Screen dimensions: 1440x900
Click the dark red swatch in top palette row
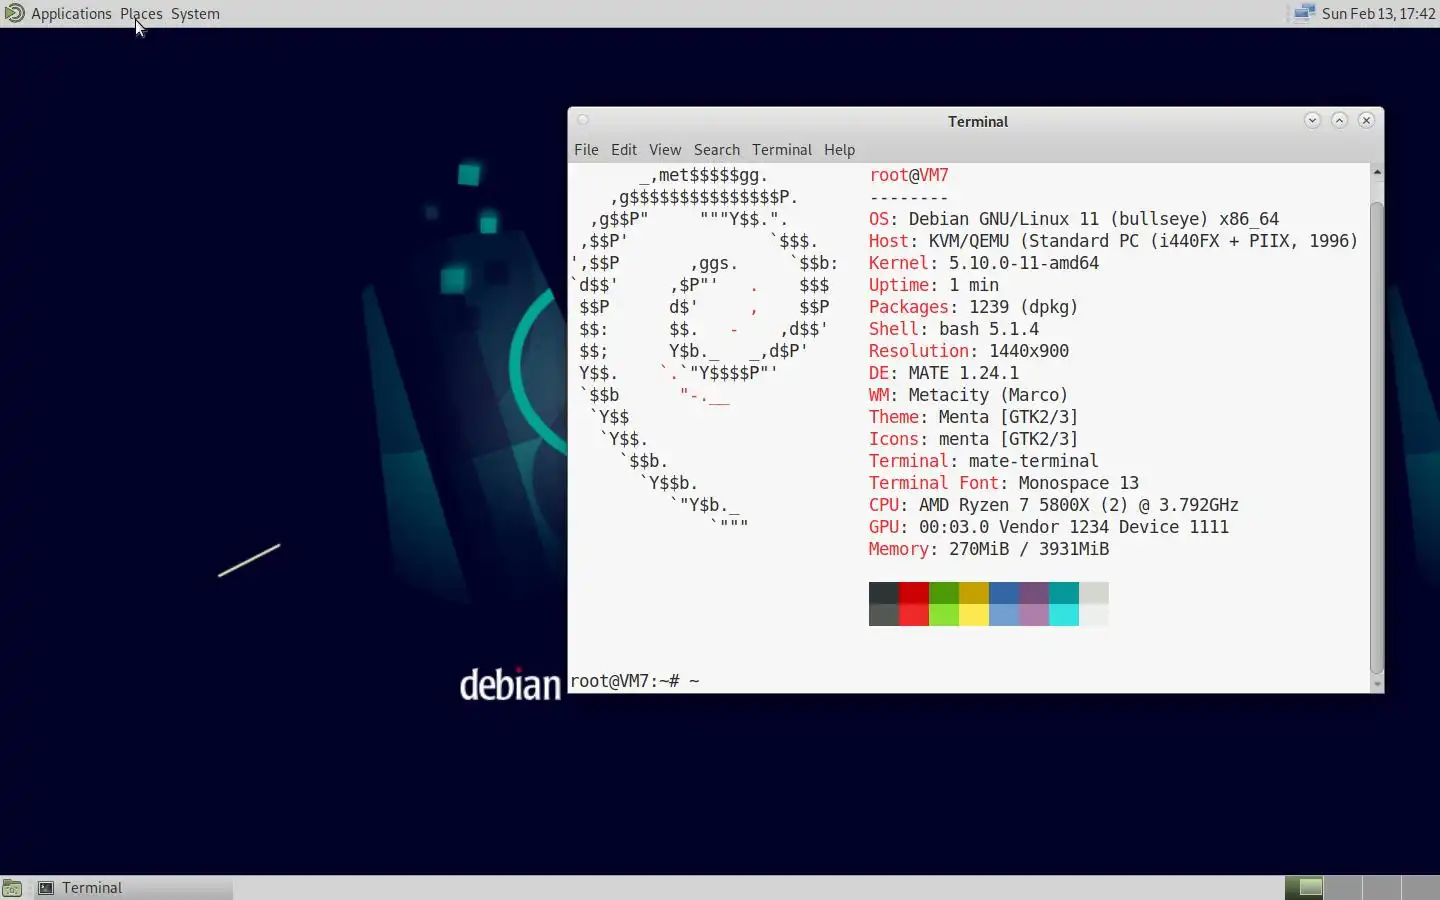click(x=914, y=593)
